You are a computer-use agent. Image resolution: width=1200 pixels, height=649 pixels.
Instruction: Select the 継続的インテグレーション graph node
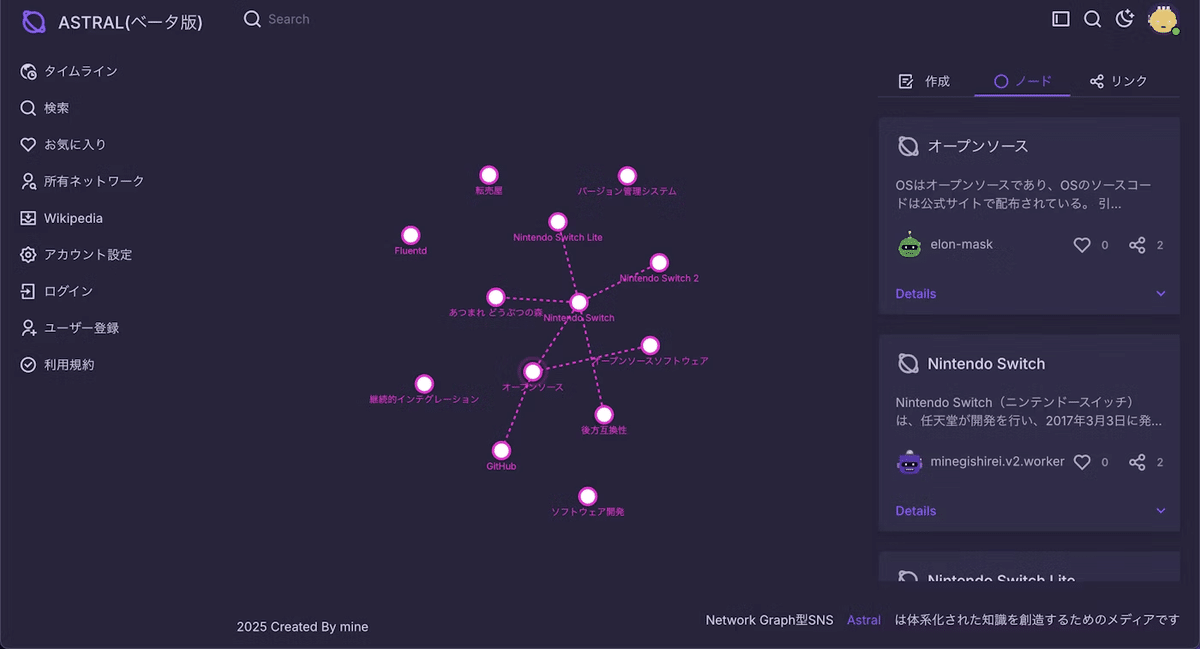424,384
